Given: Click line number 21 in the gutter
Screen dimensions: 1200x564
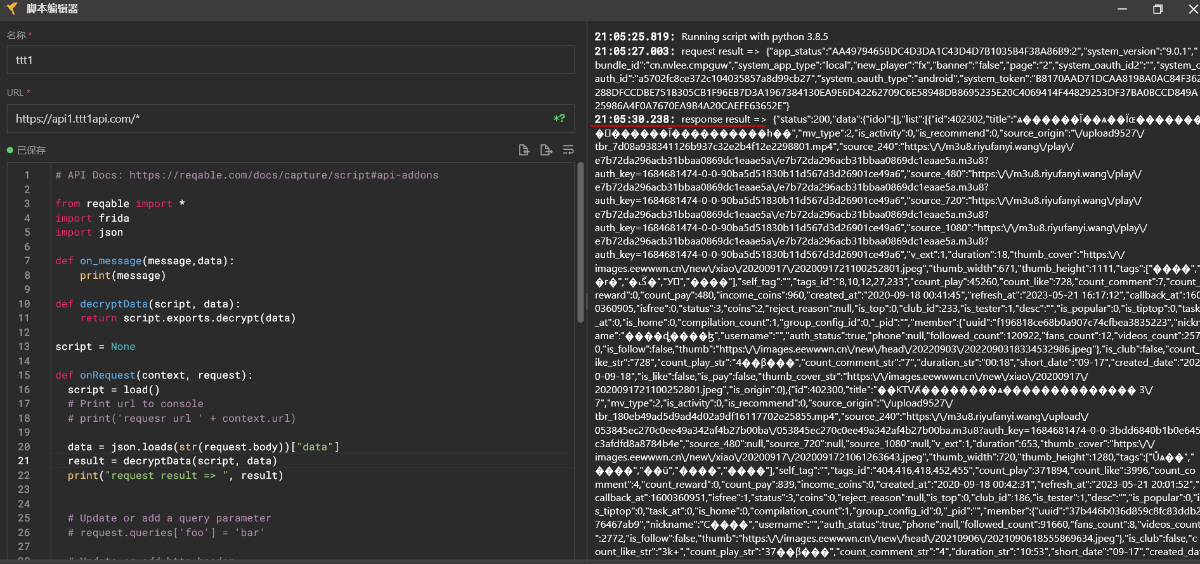Looking at the screenshot, I should coord(24,461).
